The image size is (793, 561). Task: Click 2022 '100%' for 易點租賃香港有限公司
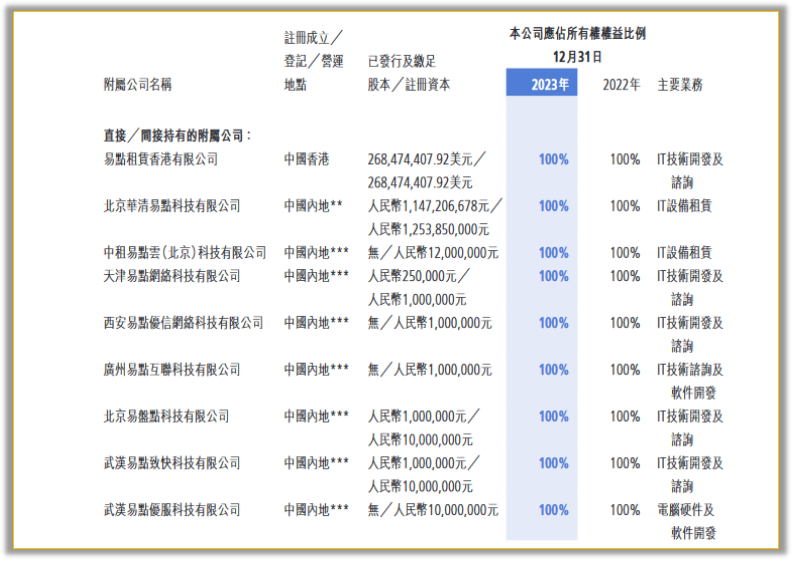[625, 159]
